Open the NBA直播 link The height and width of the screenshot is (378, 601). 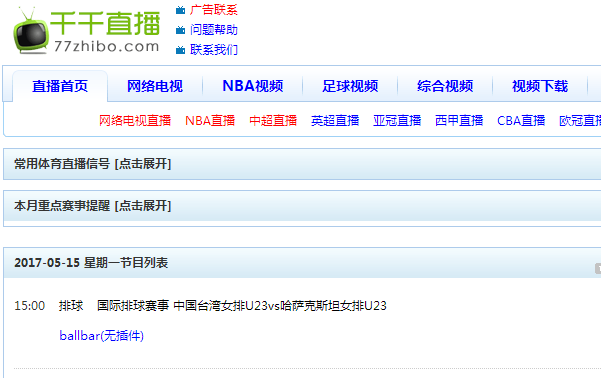pyautogui.click(x=210, y=121)
